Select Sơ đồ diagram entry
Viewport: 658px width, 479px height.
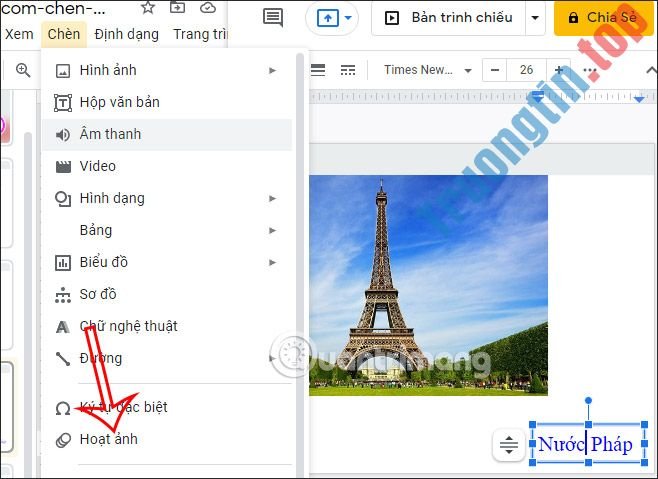point(167,294)
